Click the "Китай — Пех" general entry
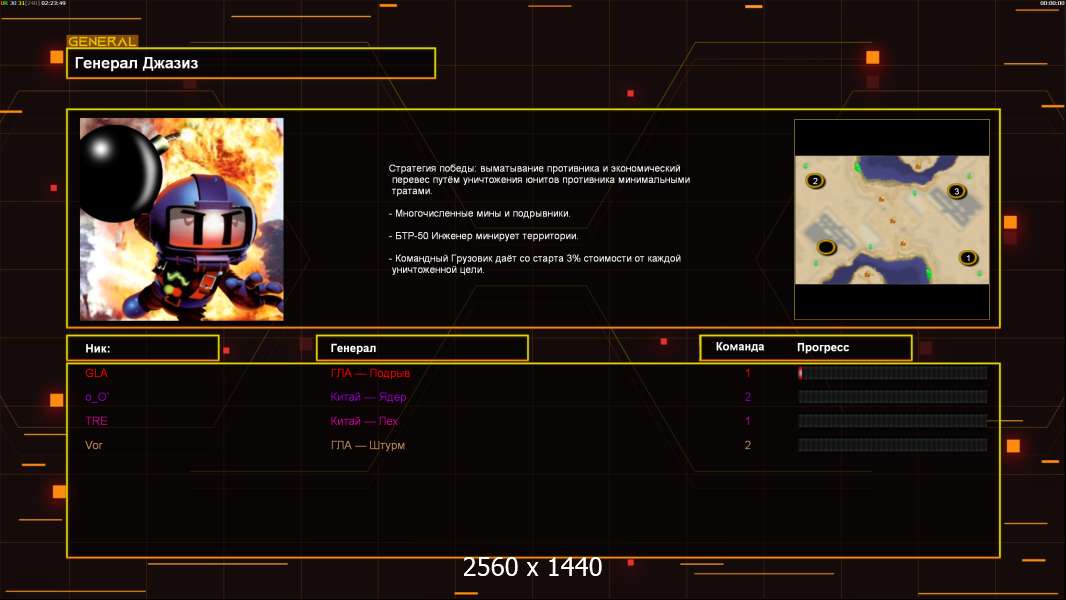 pos(364,421)
